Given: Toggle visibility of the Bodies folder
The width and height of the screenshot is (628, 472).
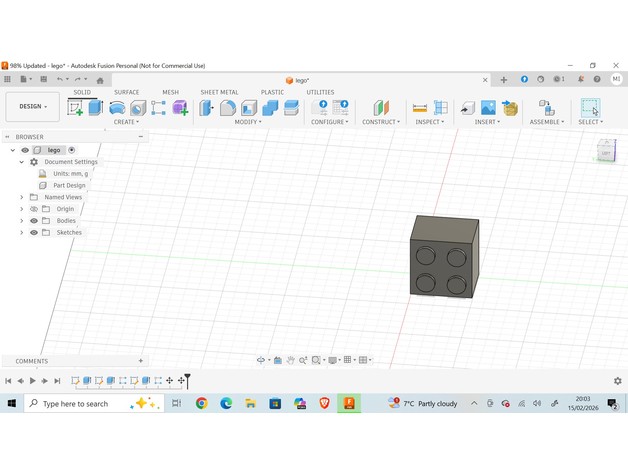Looking at the screenshot, I should click(34, 221).
